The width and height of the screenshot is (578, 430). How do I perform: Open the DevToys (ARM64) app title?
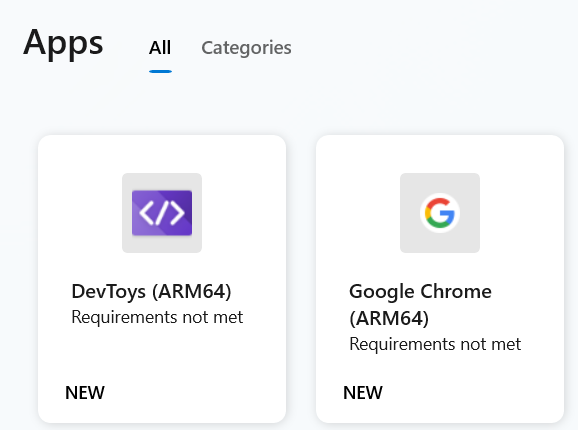coord(152,291)
